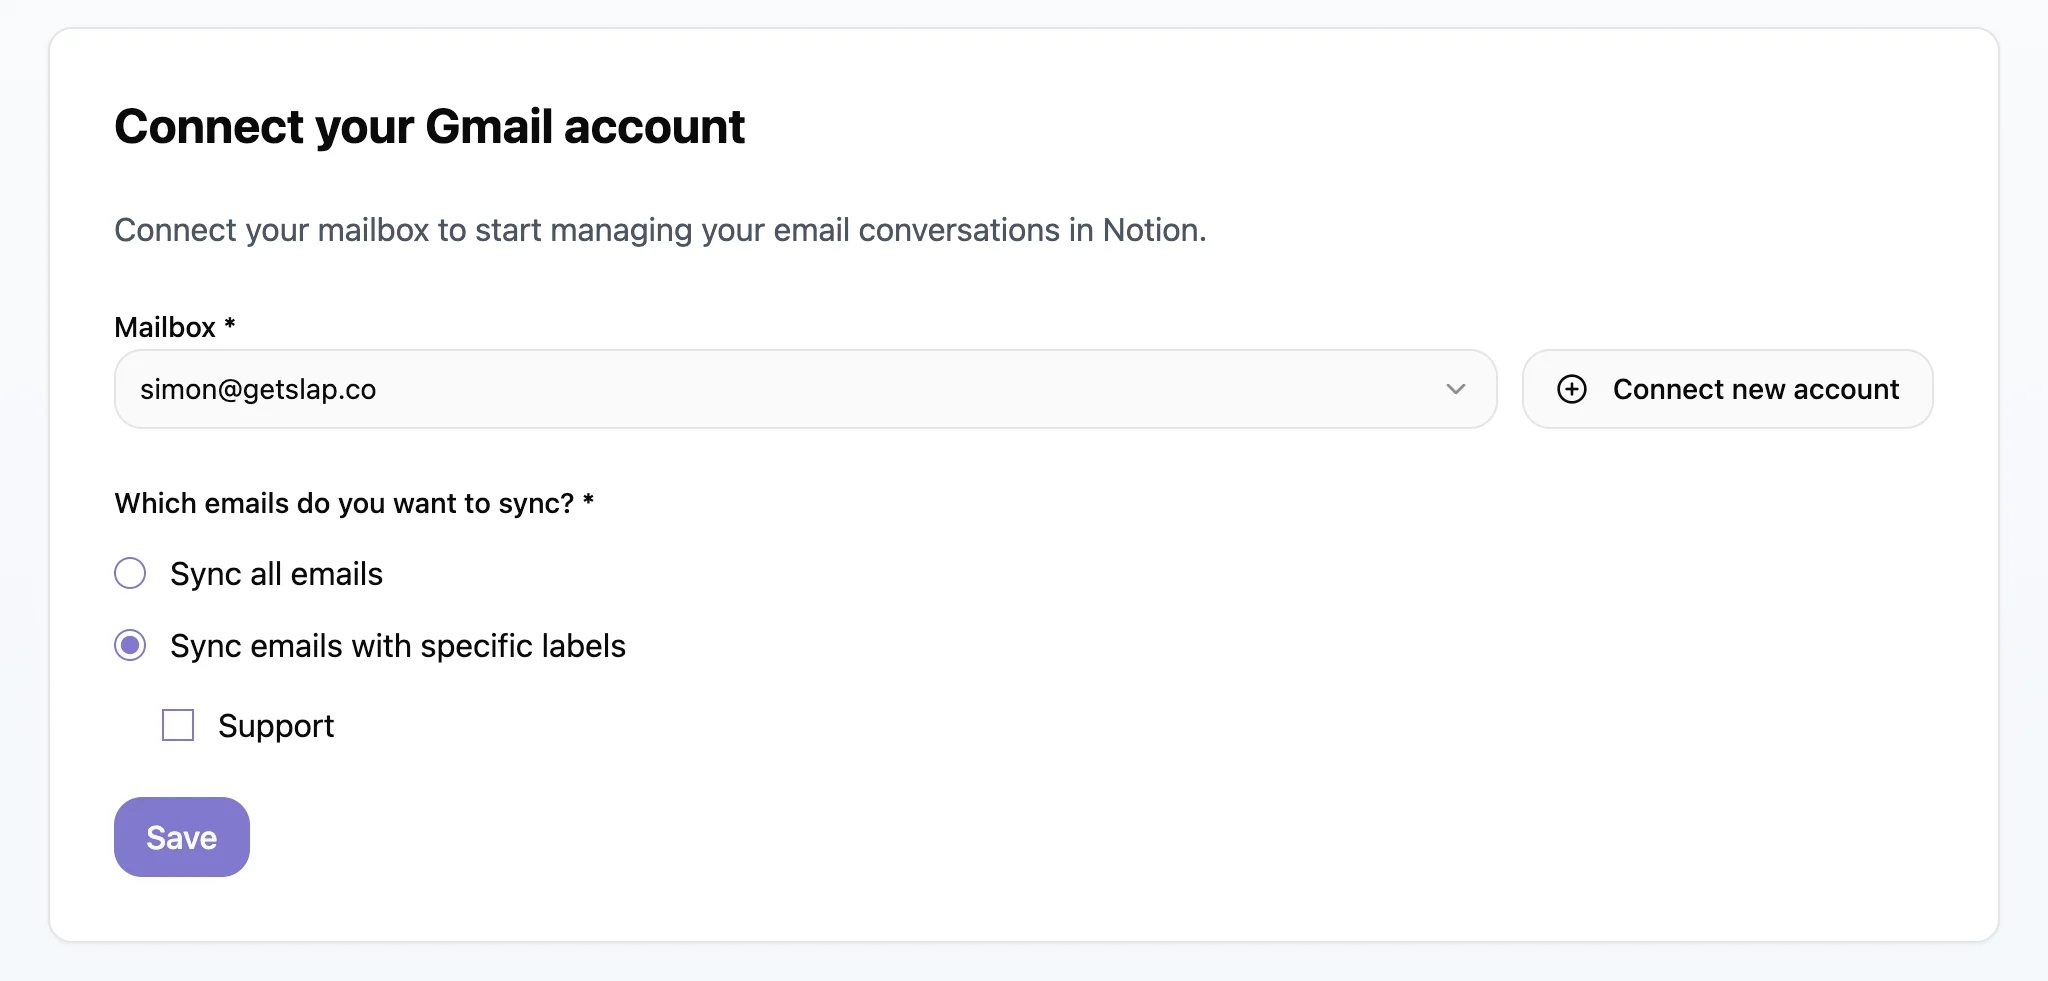Click the mailbox description paragraph text
The height and width of the screenshot is (981, 2048).
click(x=660, y=230)
